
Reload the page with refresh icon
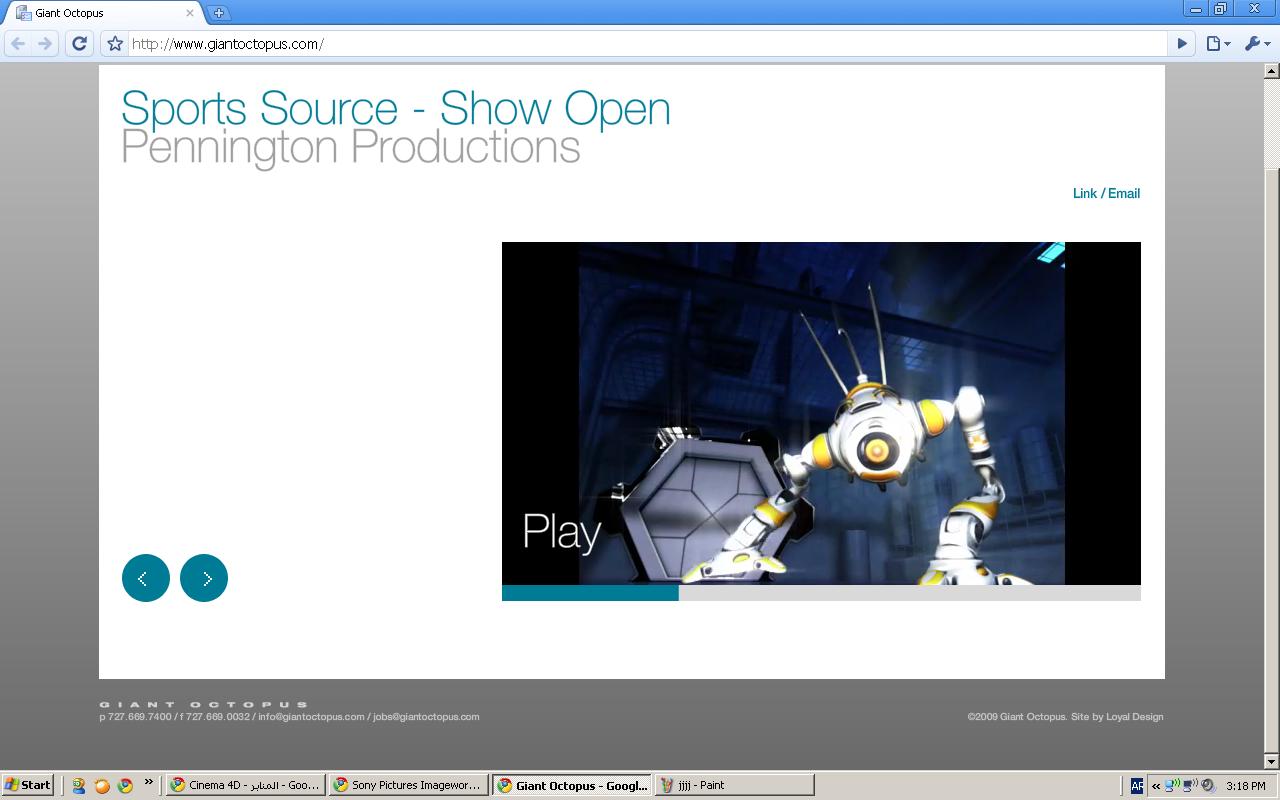click(x=80, y=43)
